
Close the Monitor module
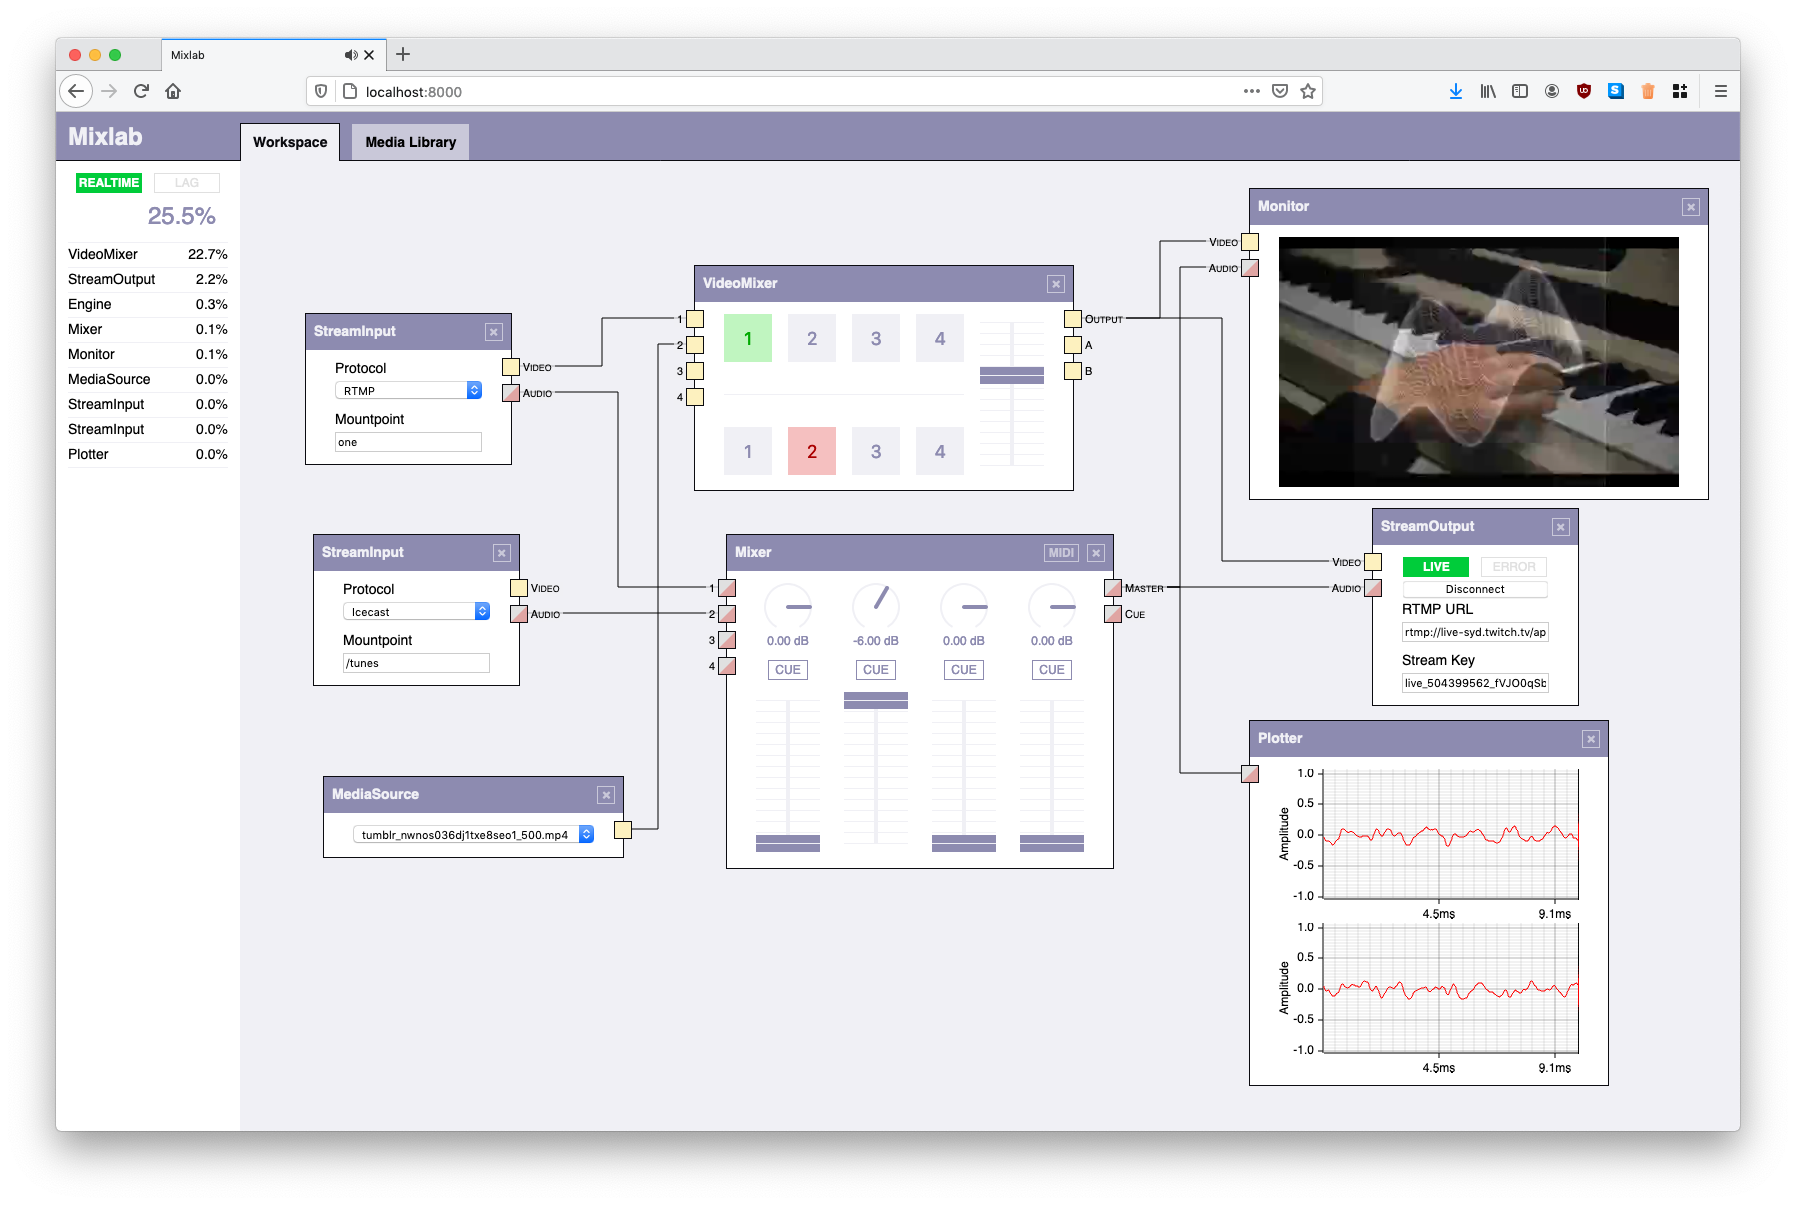[x=1691, y=207]
